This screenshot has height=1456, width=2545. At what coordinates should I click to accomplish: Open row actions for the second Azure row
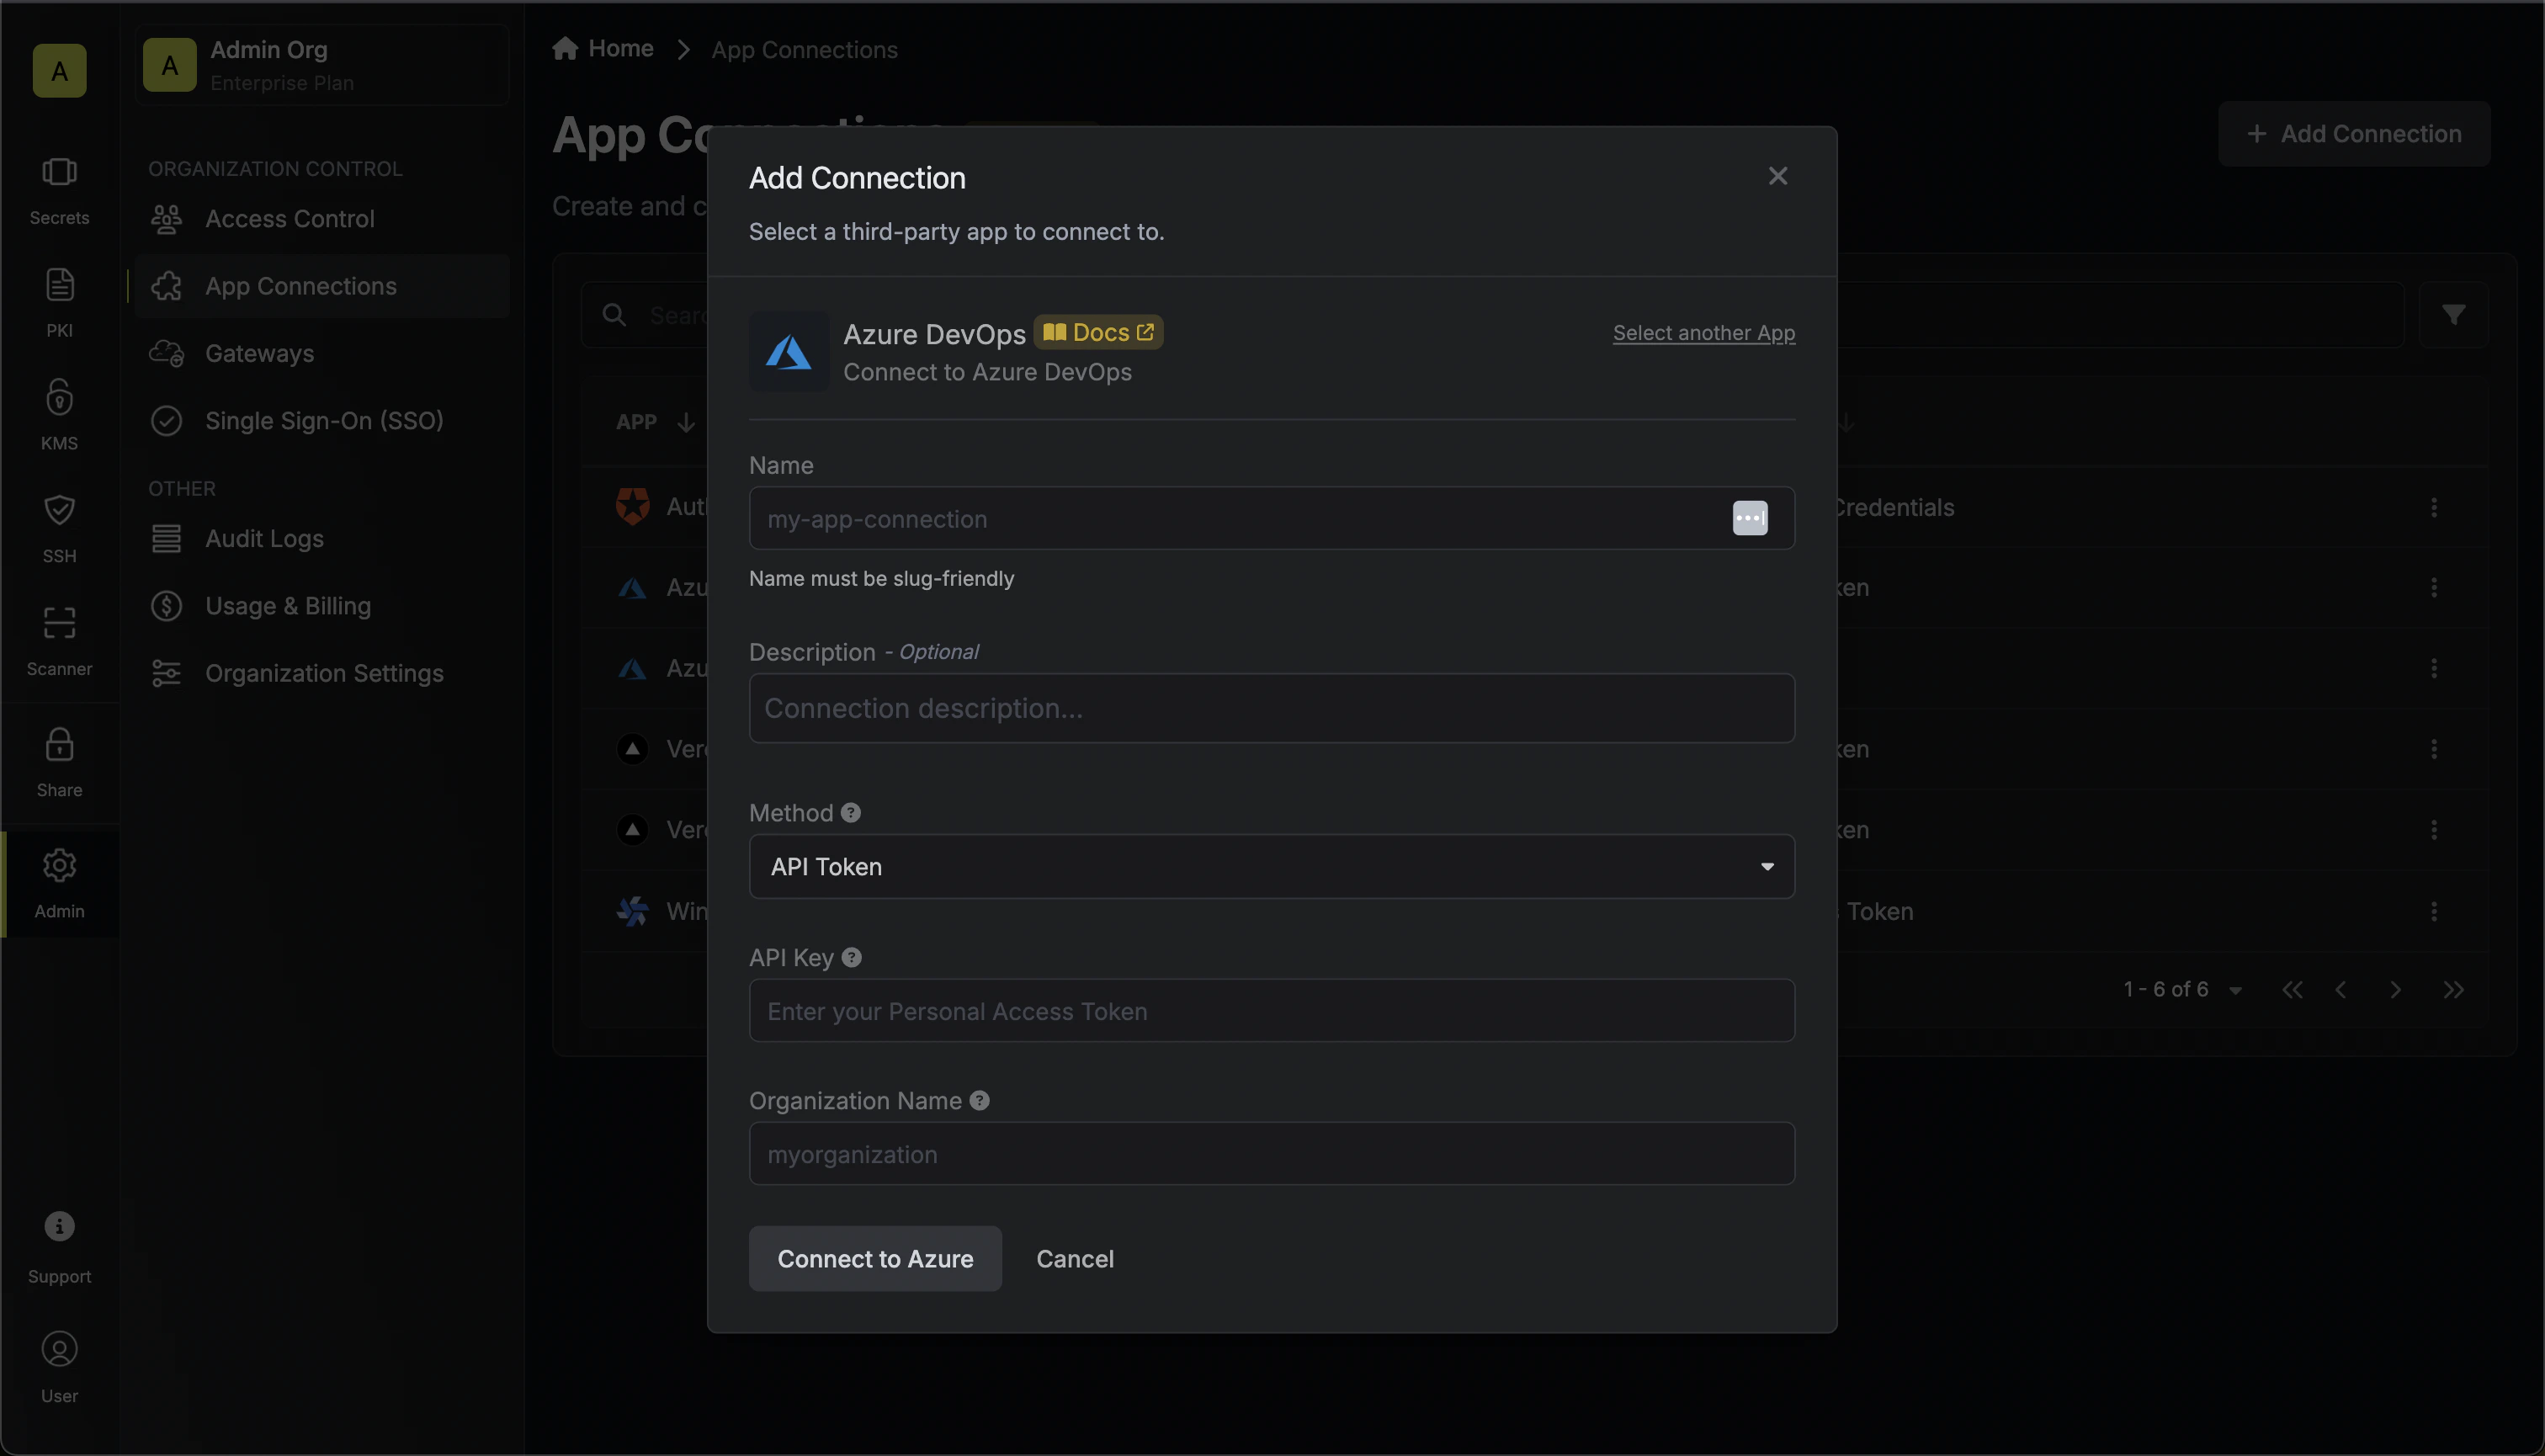[x=2434, y=668]
